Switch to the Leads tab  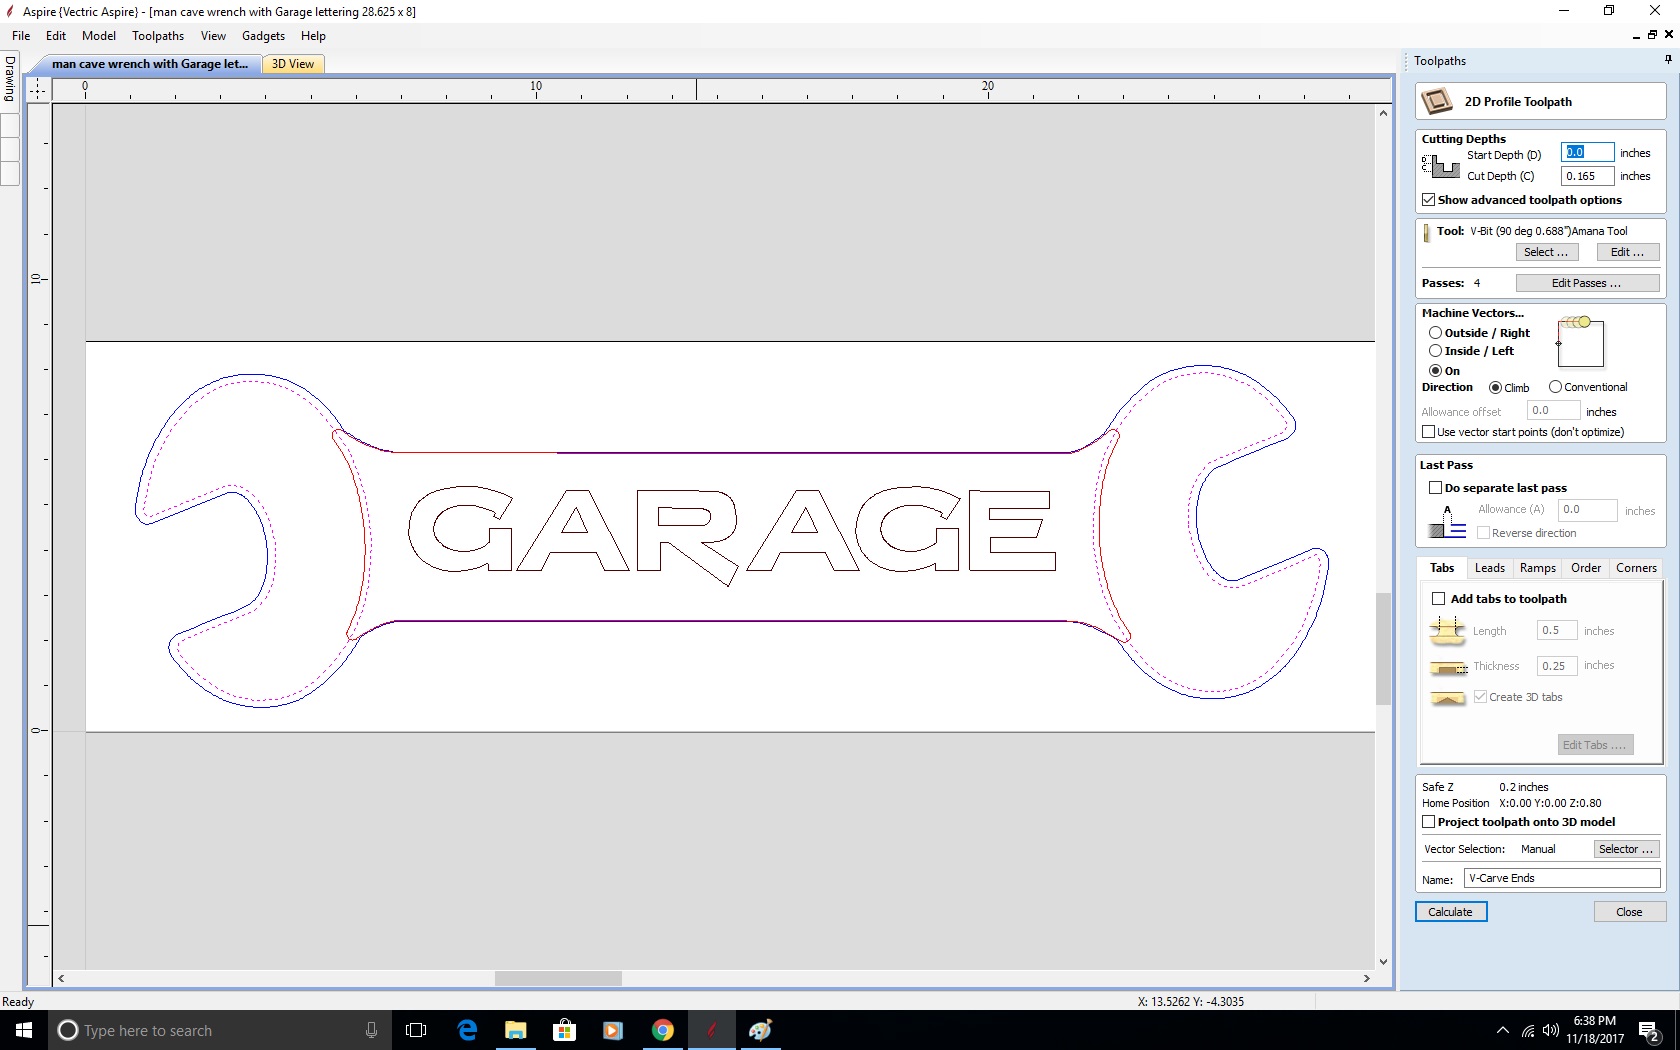tap(1489, 568)
